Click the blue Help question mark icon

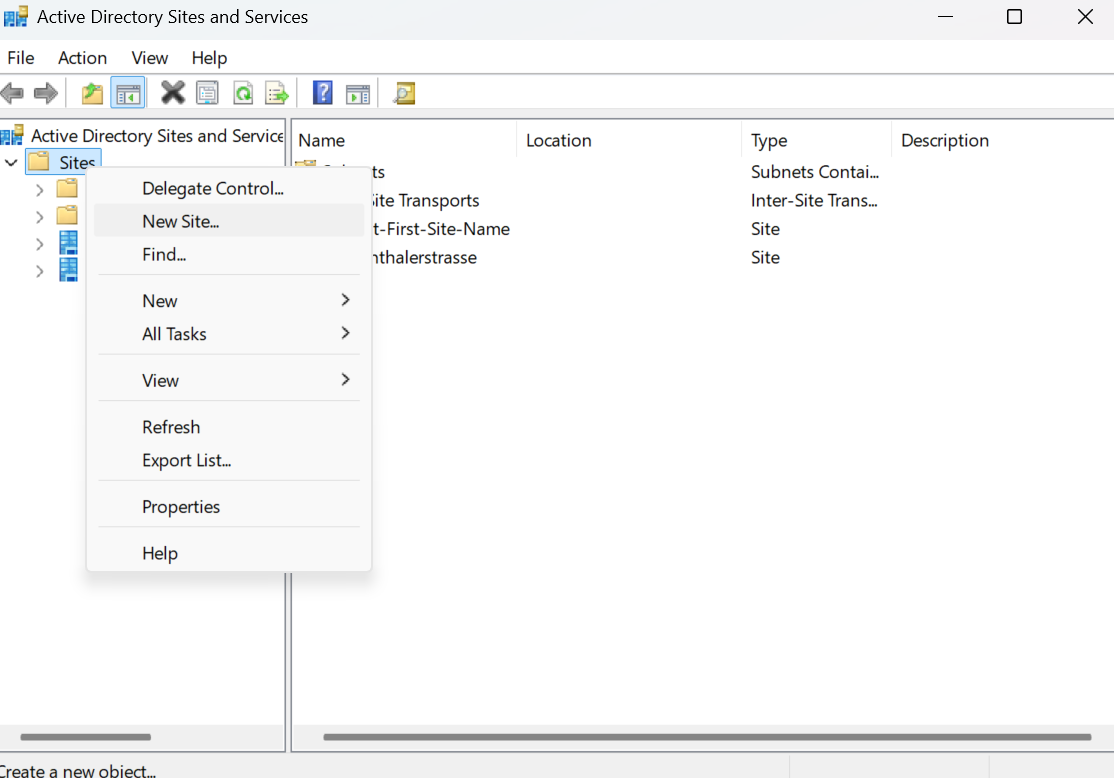323,92
